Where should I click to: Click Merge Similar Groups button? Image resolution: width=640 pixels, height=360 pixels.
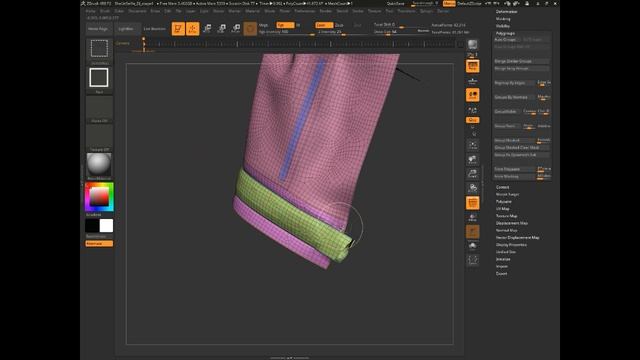(x=522, y=61)
